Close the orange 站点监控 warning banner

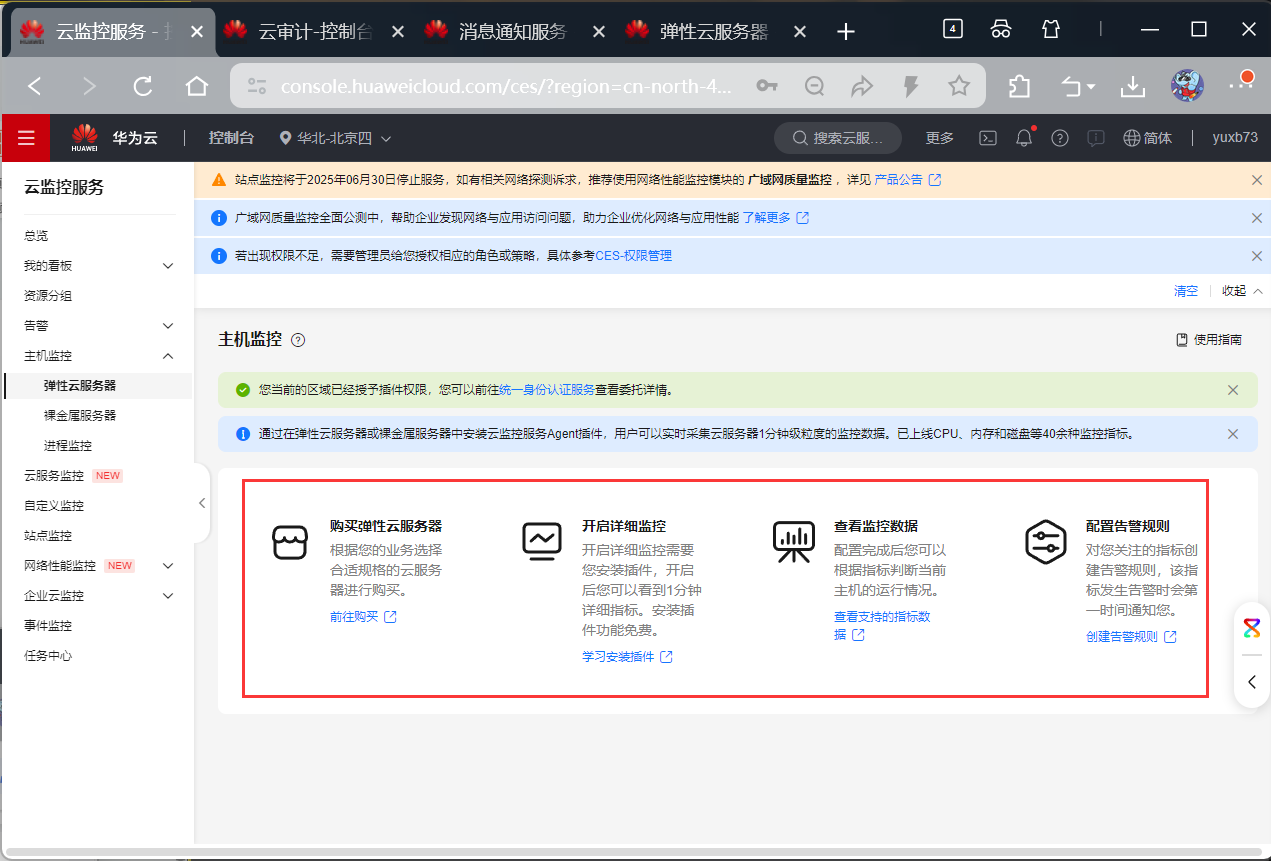click(x=1257, y=180)
